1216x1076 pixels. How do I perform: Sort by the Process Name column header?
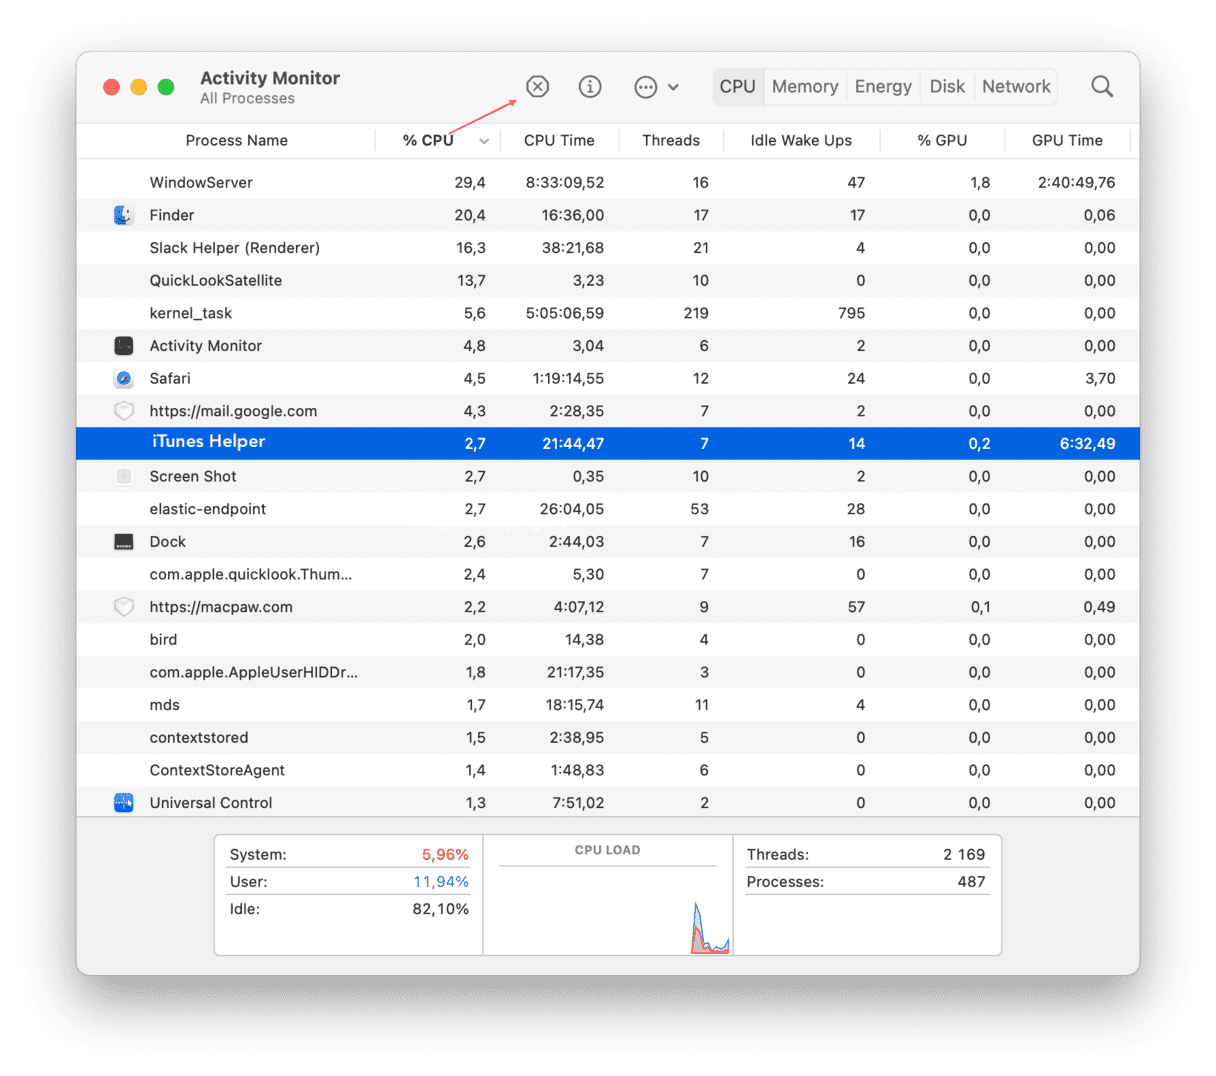click(x=237, y=141)
